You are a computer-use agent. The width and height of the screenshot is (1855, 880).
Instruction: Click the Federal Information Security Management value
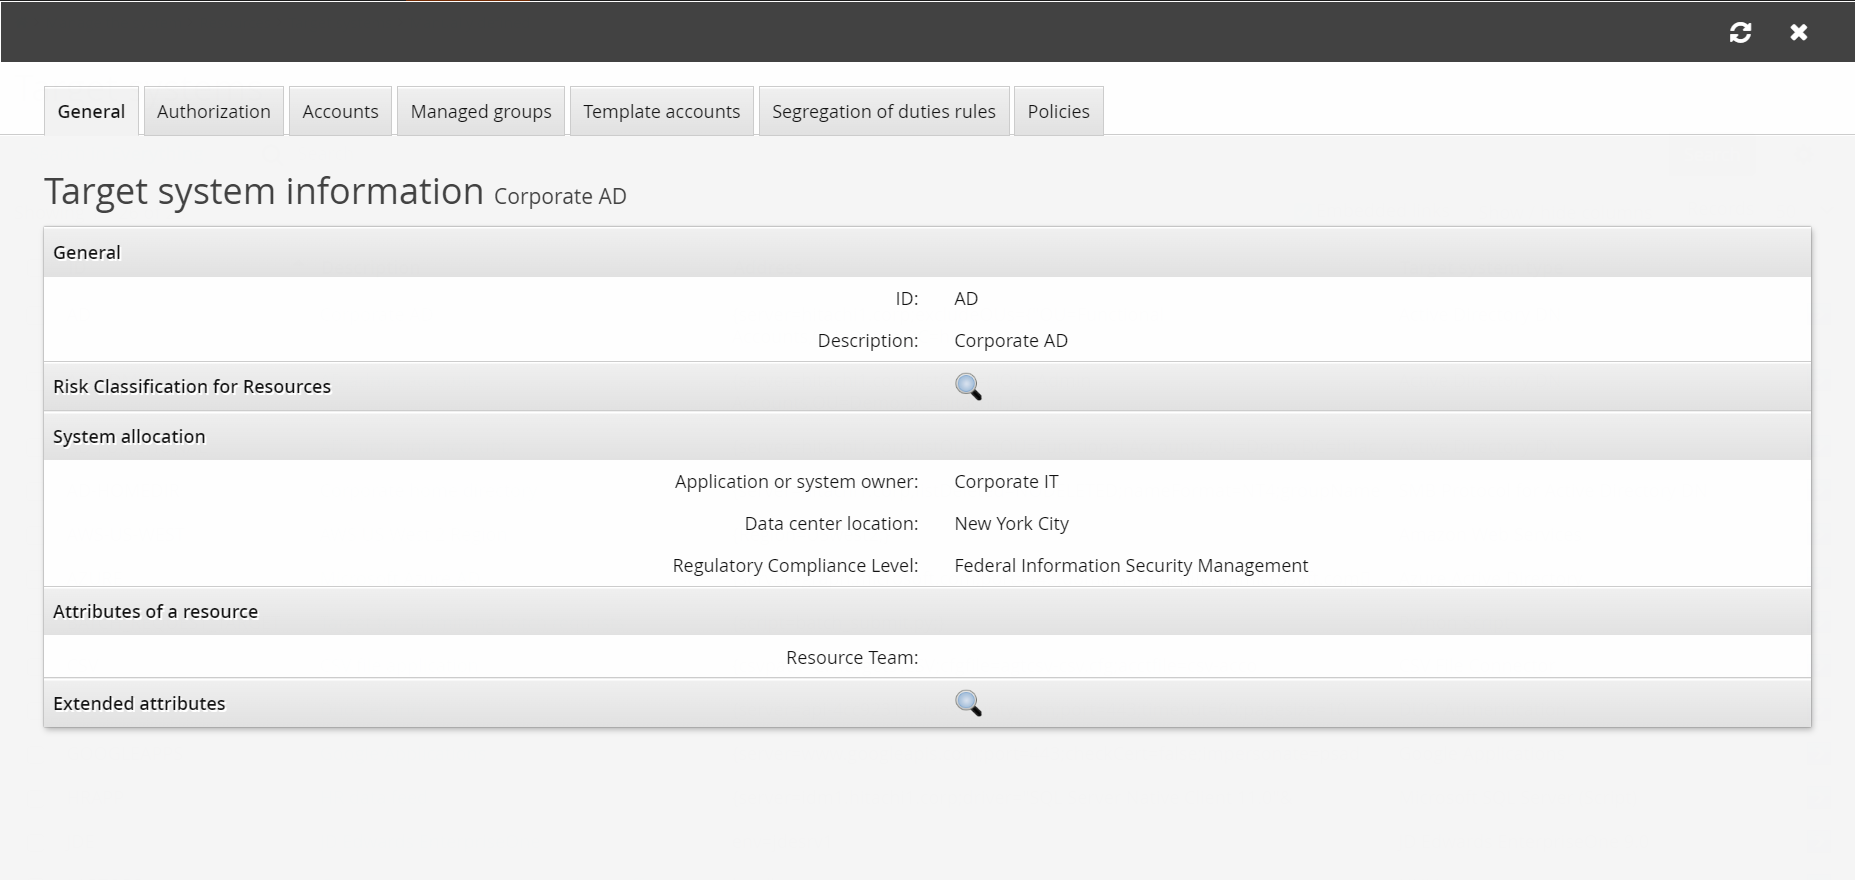point(1130,566)
